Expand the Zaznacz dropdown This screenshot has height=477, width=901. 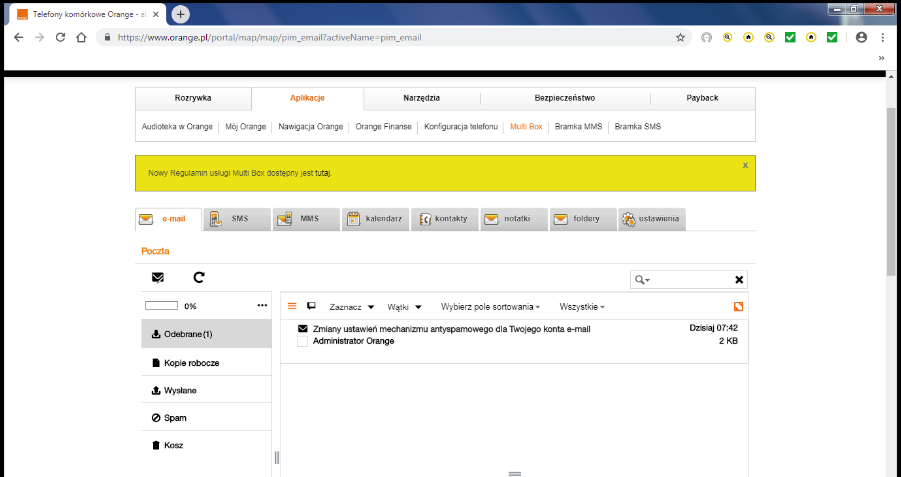pos(351,307)
